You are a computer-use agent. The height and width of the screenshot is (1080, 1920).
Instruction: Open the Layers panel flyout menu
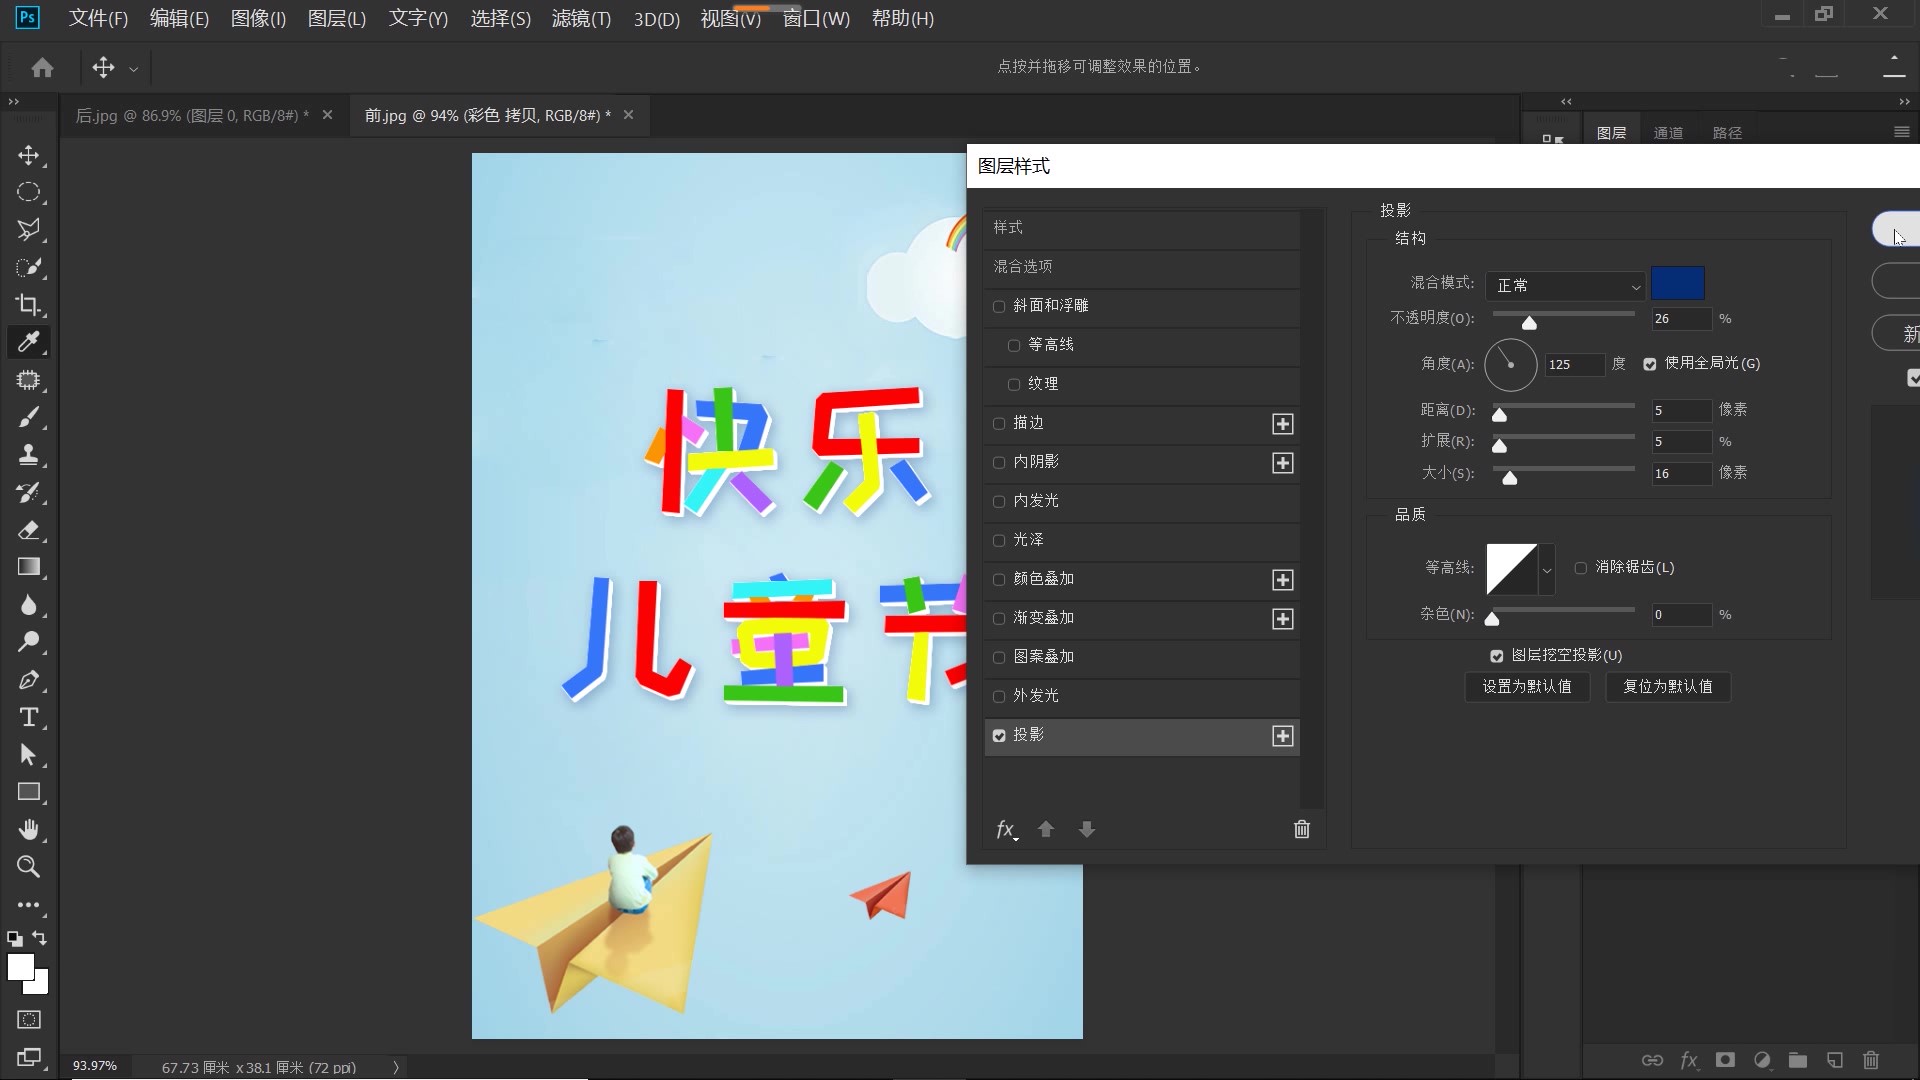(x=1902, y=132)
